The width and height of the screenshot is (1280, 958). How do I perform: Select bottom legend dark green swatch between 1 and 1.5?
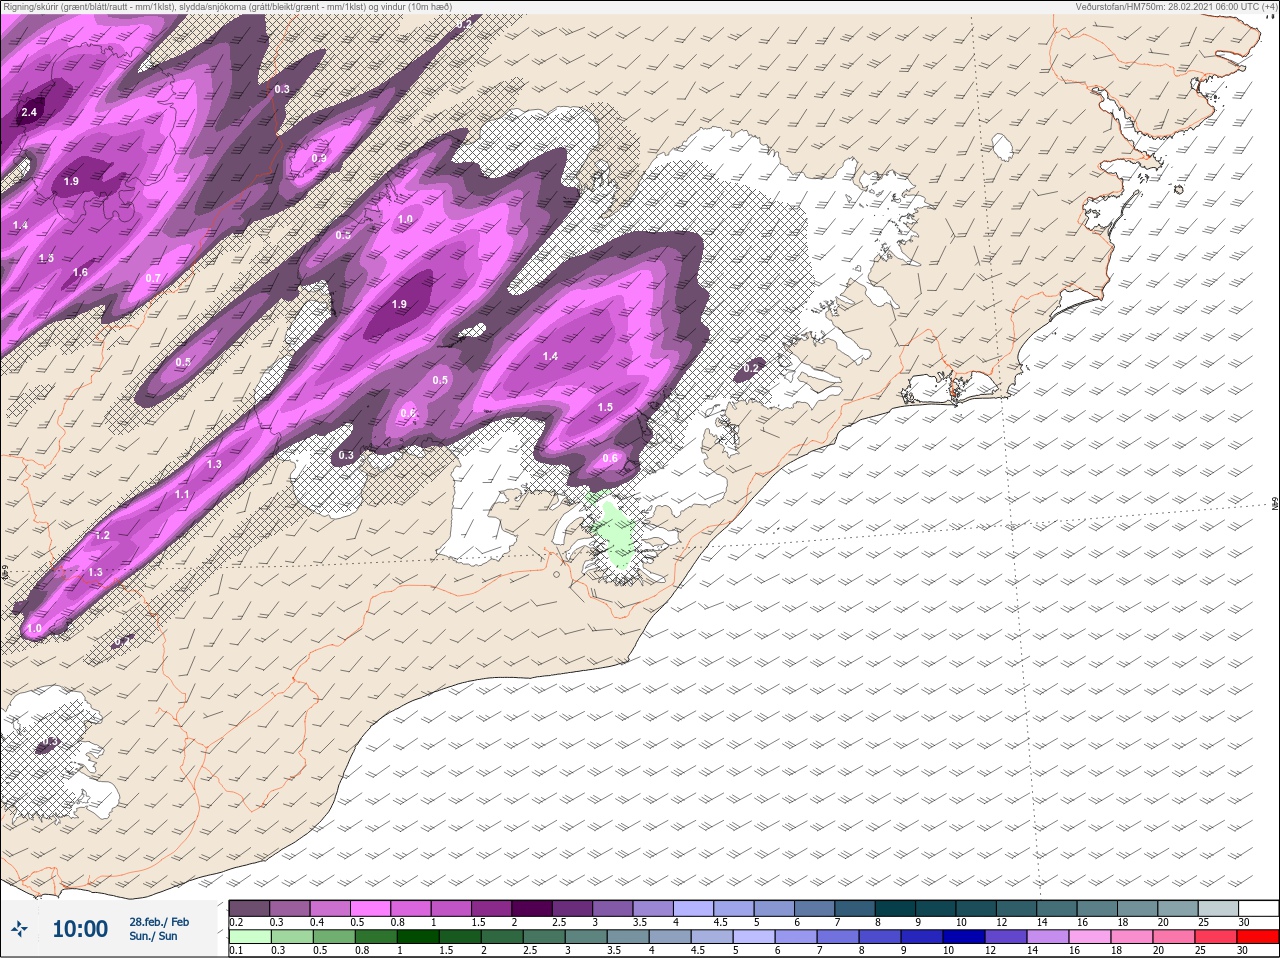(x=416, y=937)
